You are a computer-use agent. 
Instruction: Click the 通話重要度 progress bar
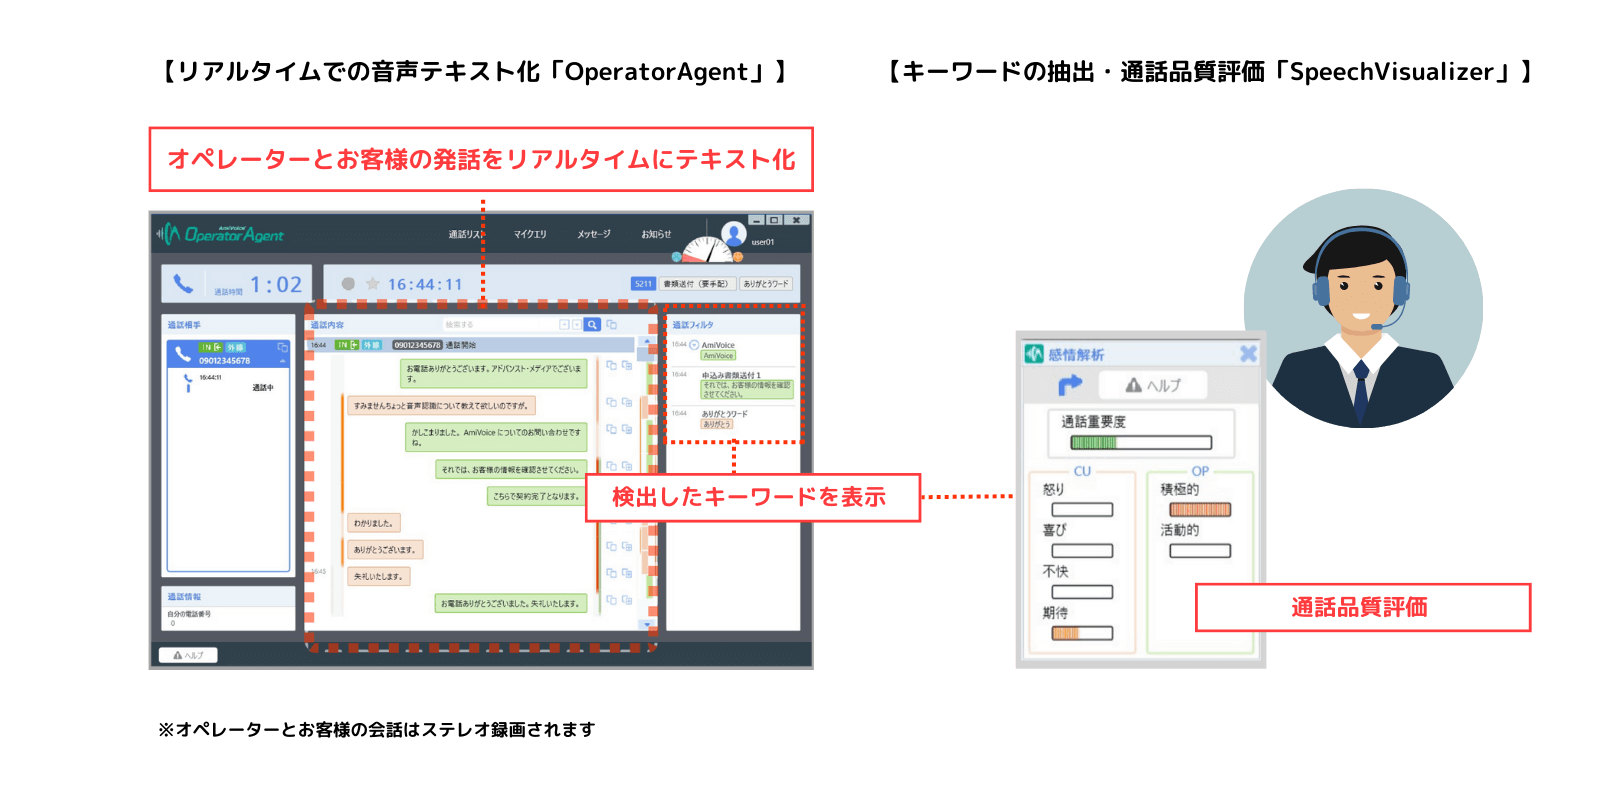pos(1141,443)
